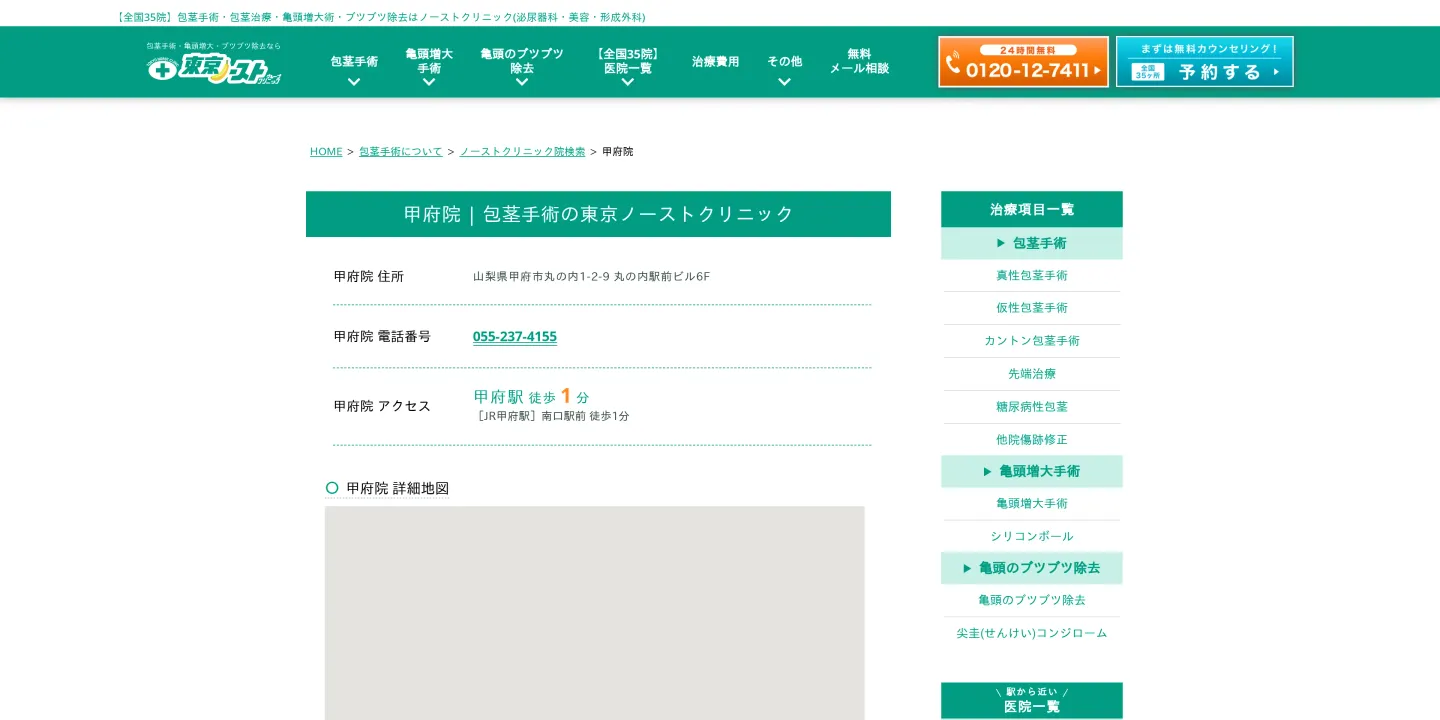The image size is (1440, 720).
Task: Expand the 亀頭増大手術 menu chevron
Action: (429, 82)
